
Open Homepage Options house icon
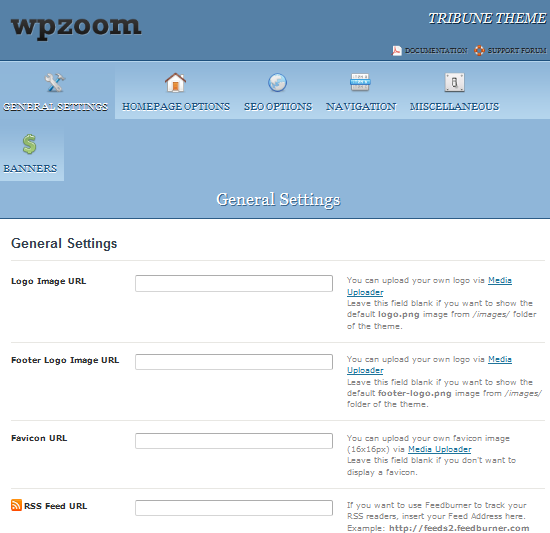pos(175,83)
